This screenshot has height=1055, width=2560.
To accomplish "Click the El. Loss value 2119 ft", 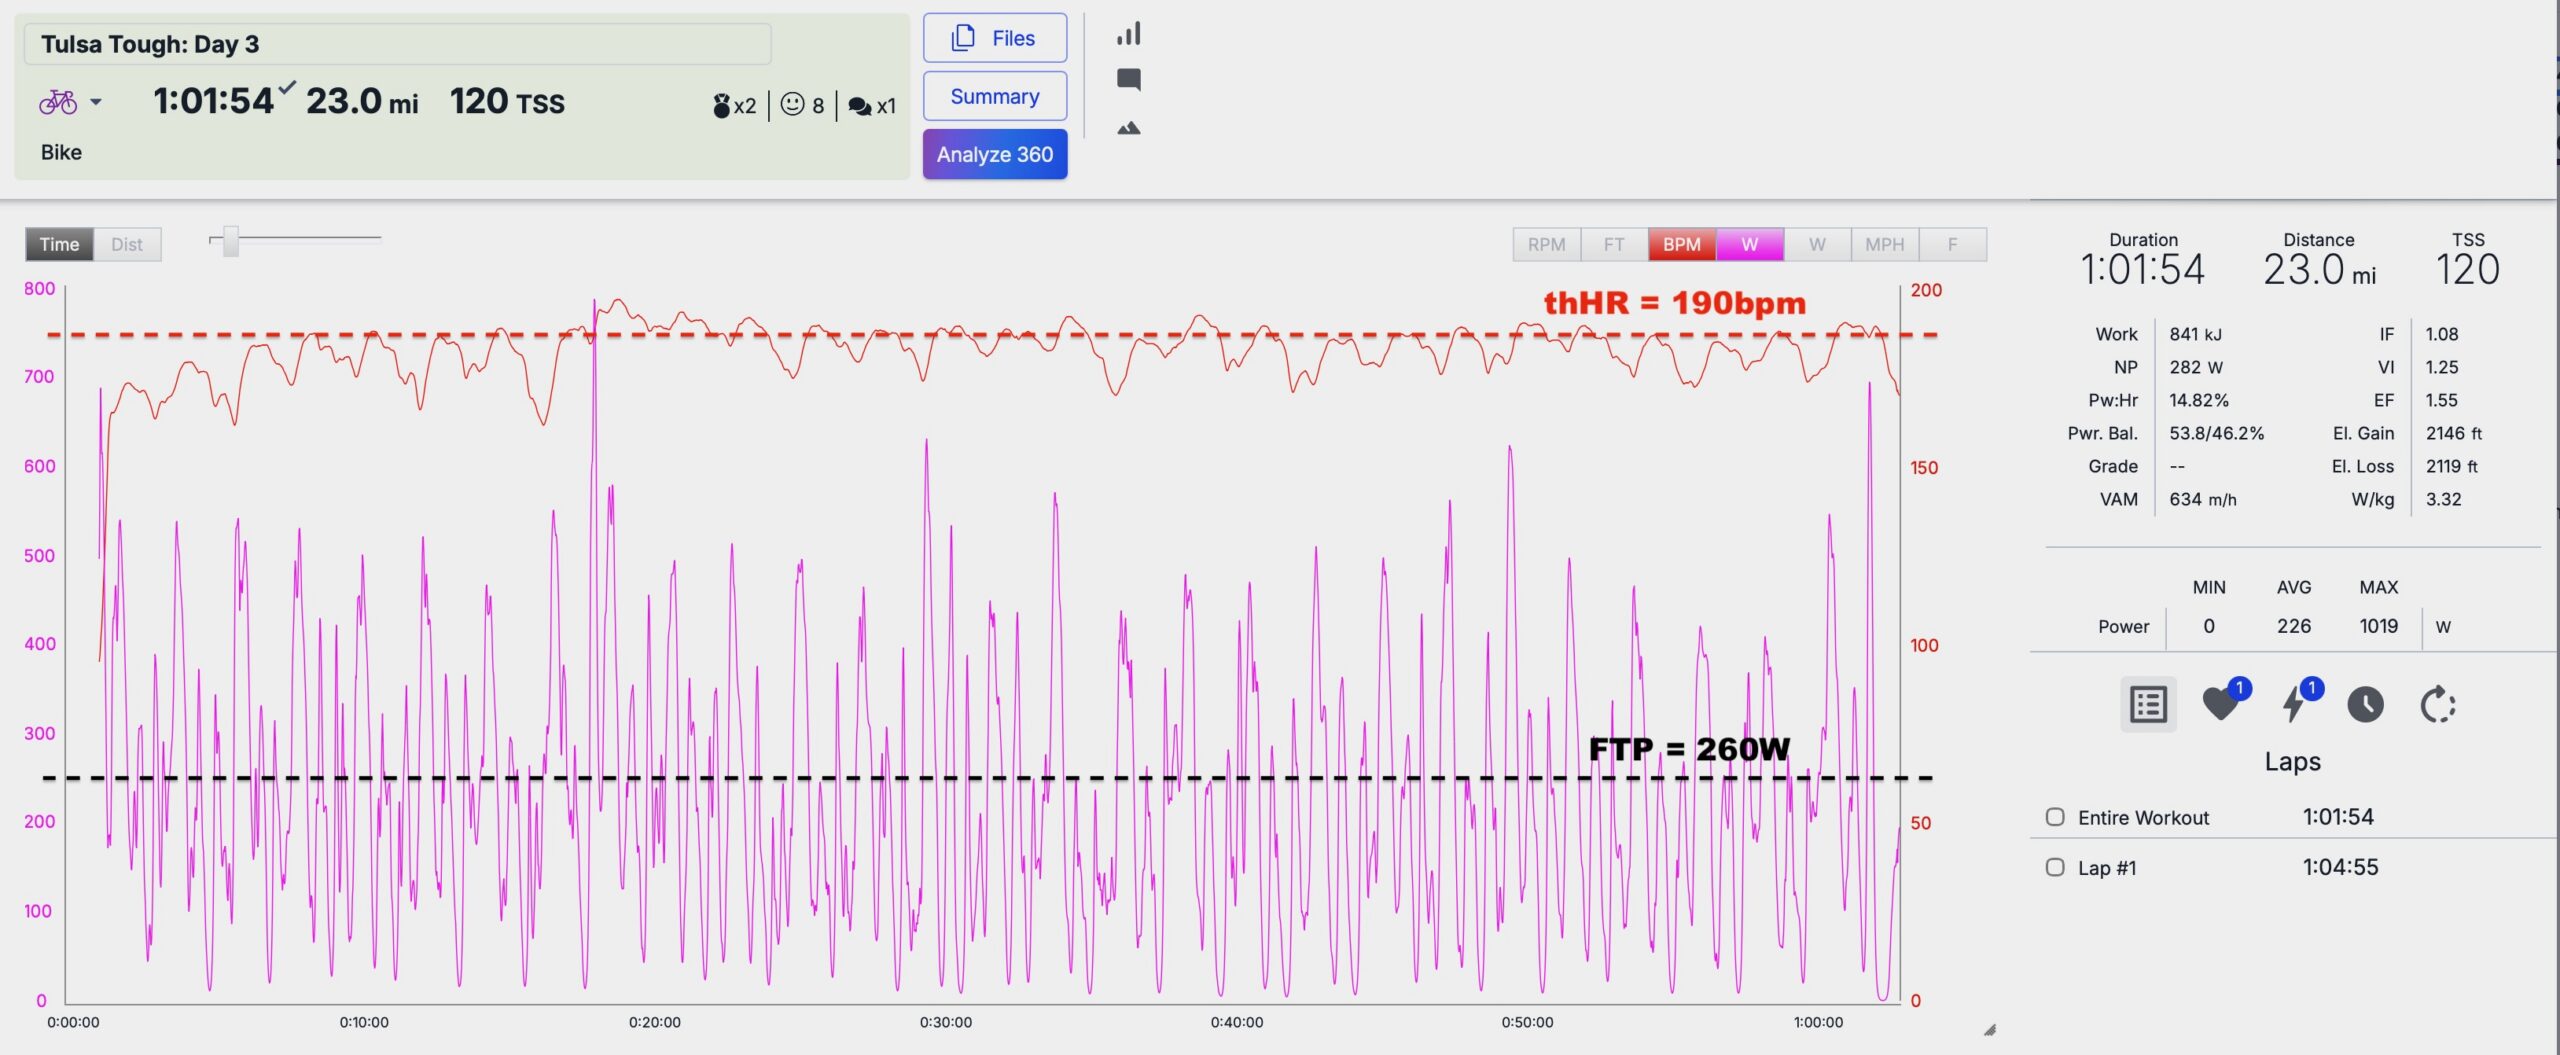I will (2452, 466).
